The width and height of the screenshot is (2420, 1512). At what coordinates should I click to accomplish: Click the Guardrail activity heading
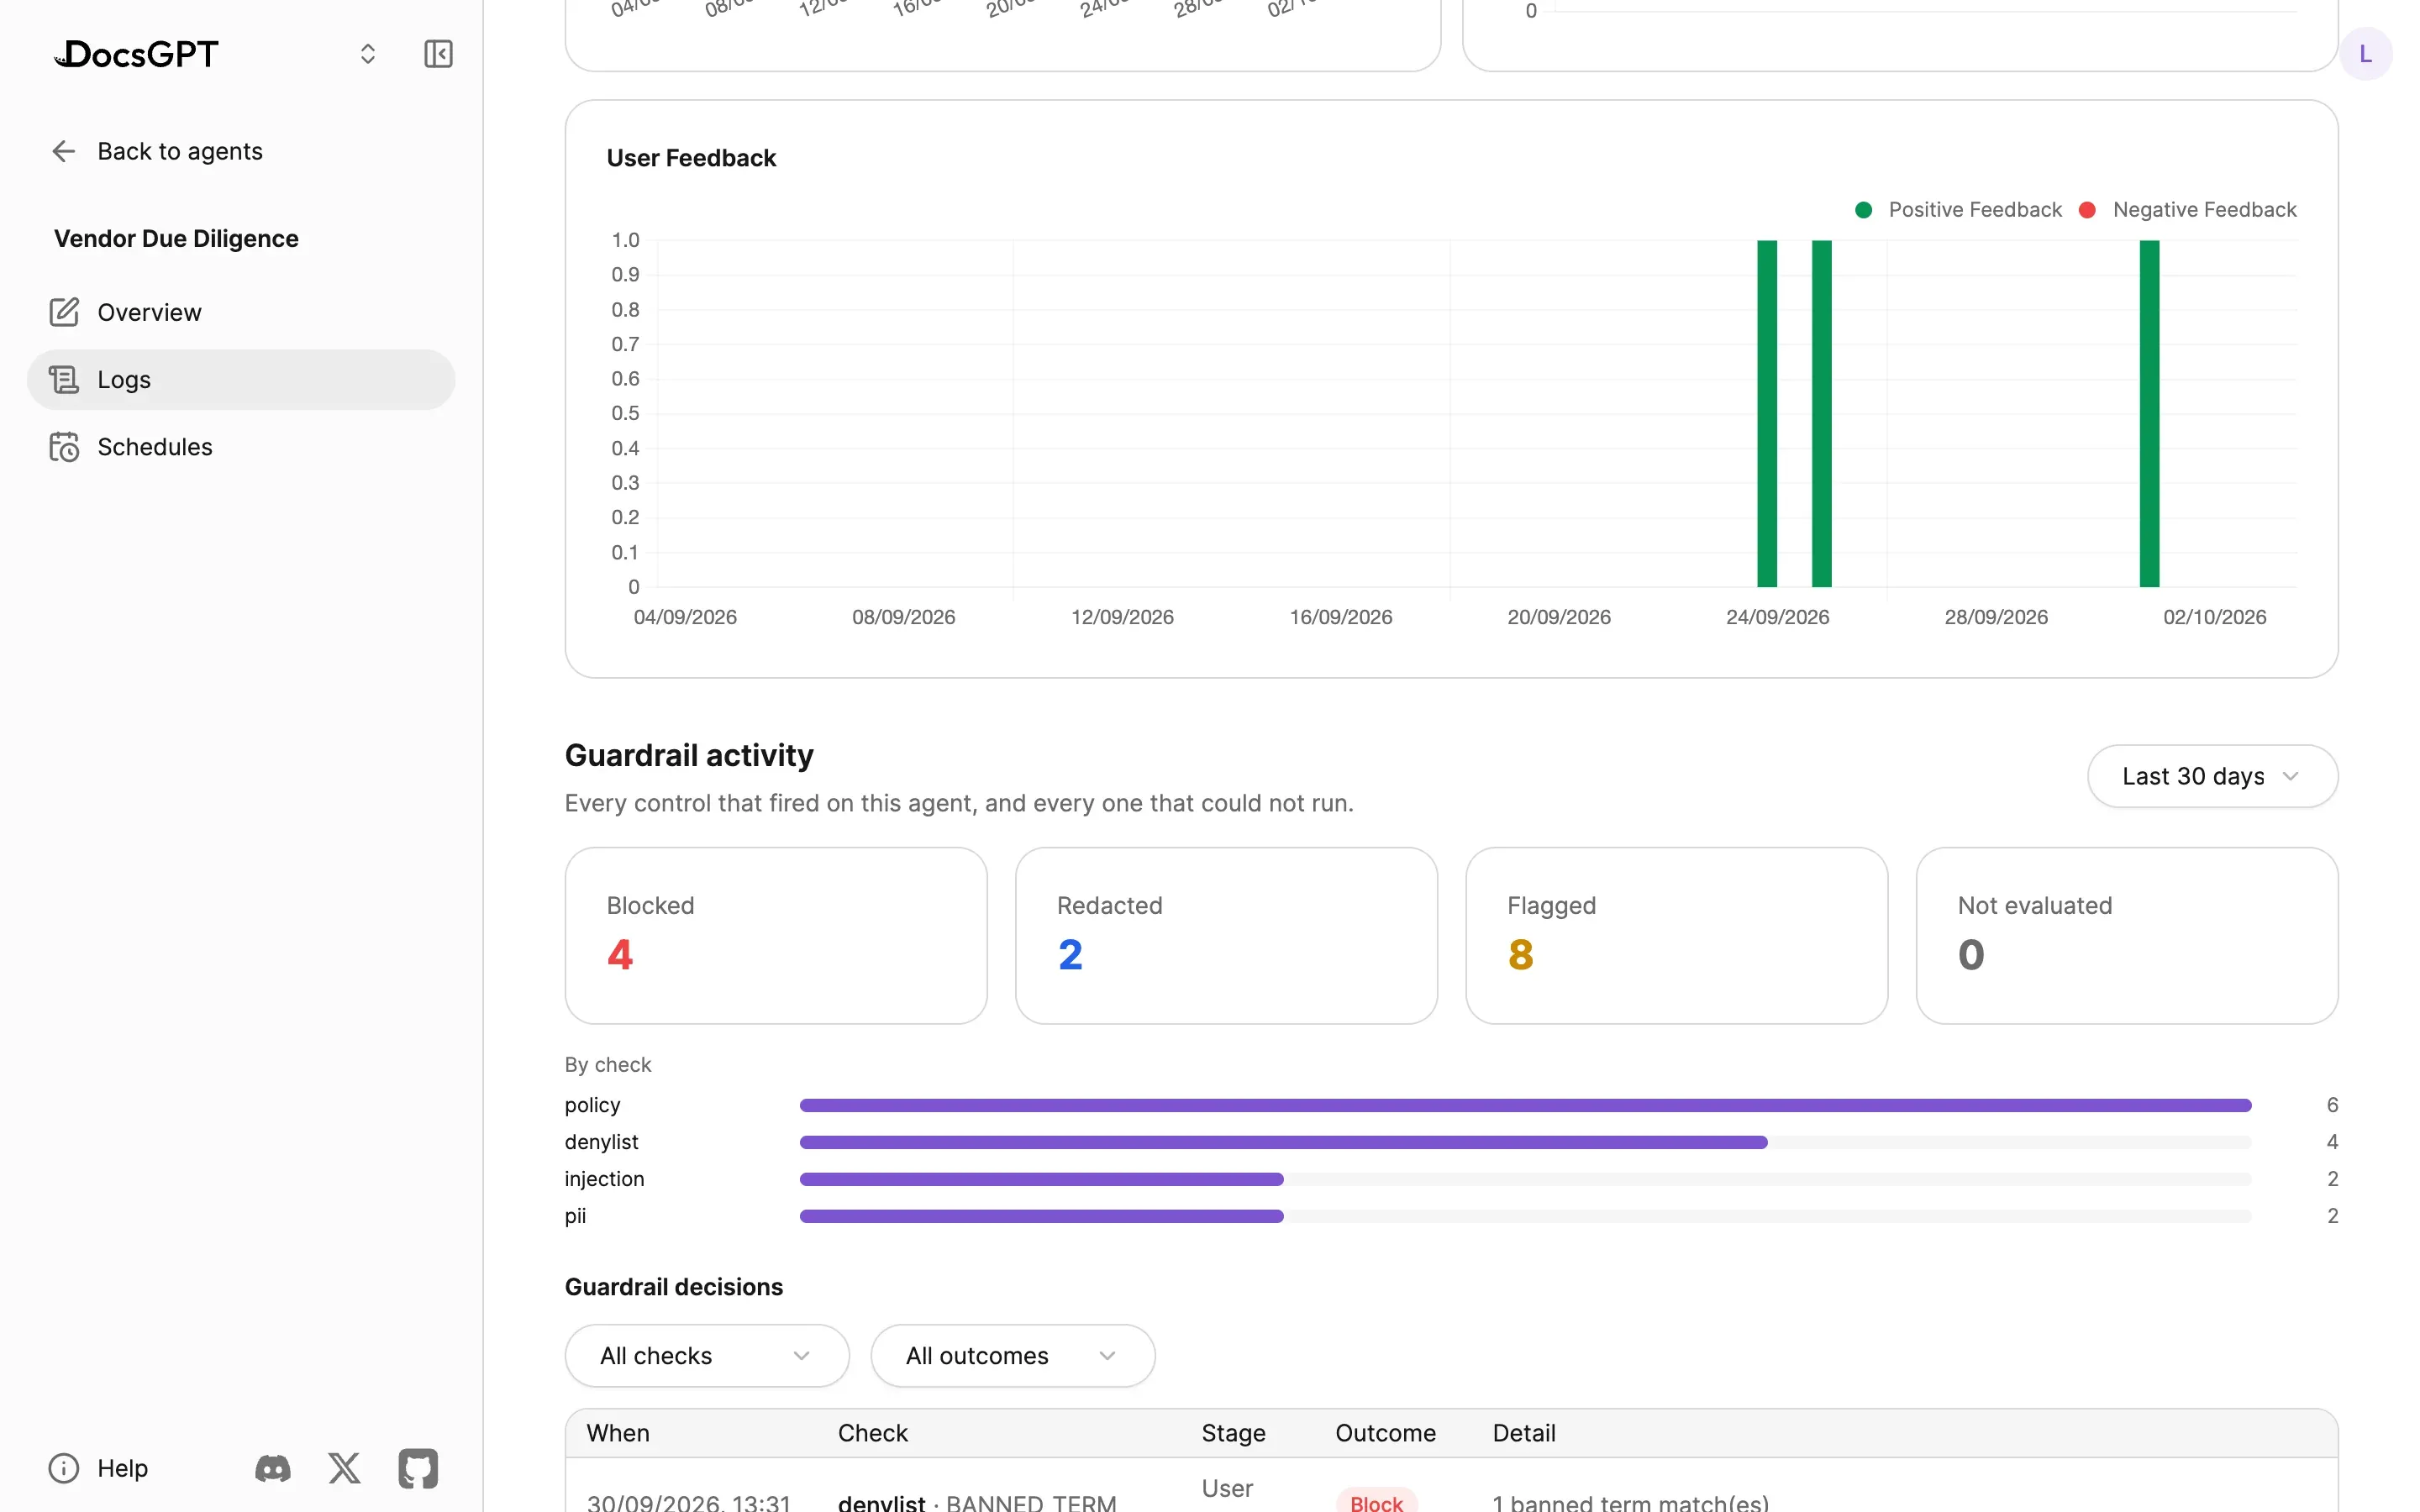[689, 756]
